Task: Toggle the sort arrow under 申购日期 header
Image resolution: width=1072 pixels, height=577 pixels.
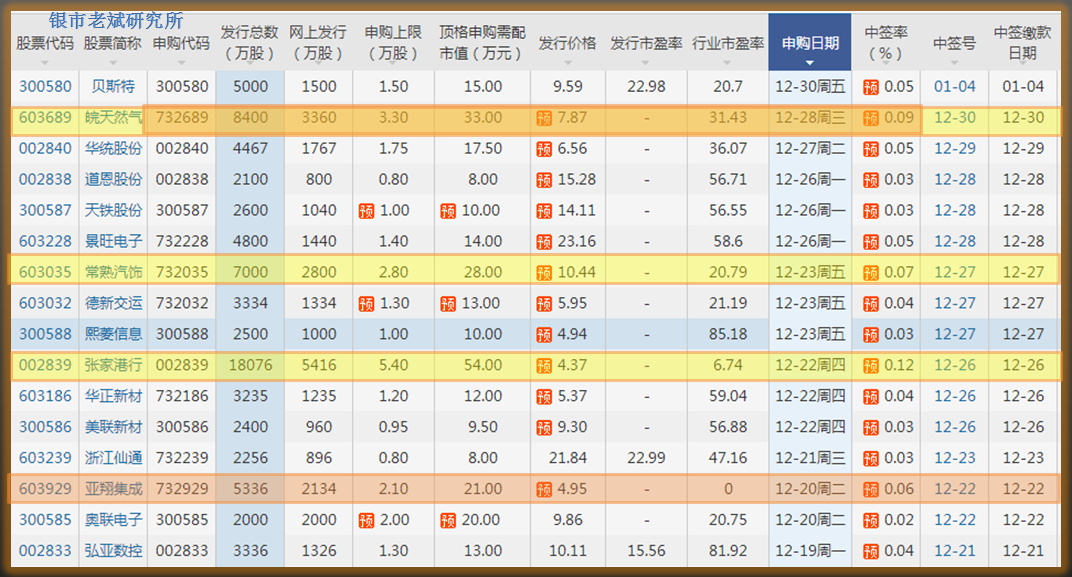Action: [x=810, y=63]
